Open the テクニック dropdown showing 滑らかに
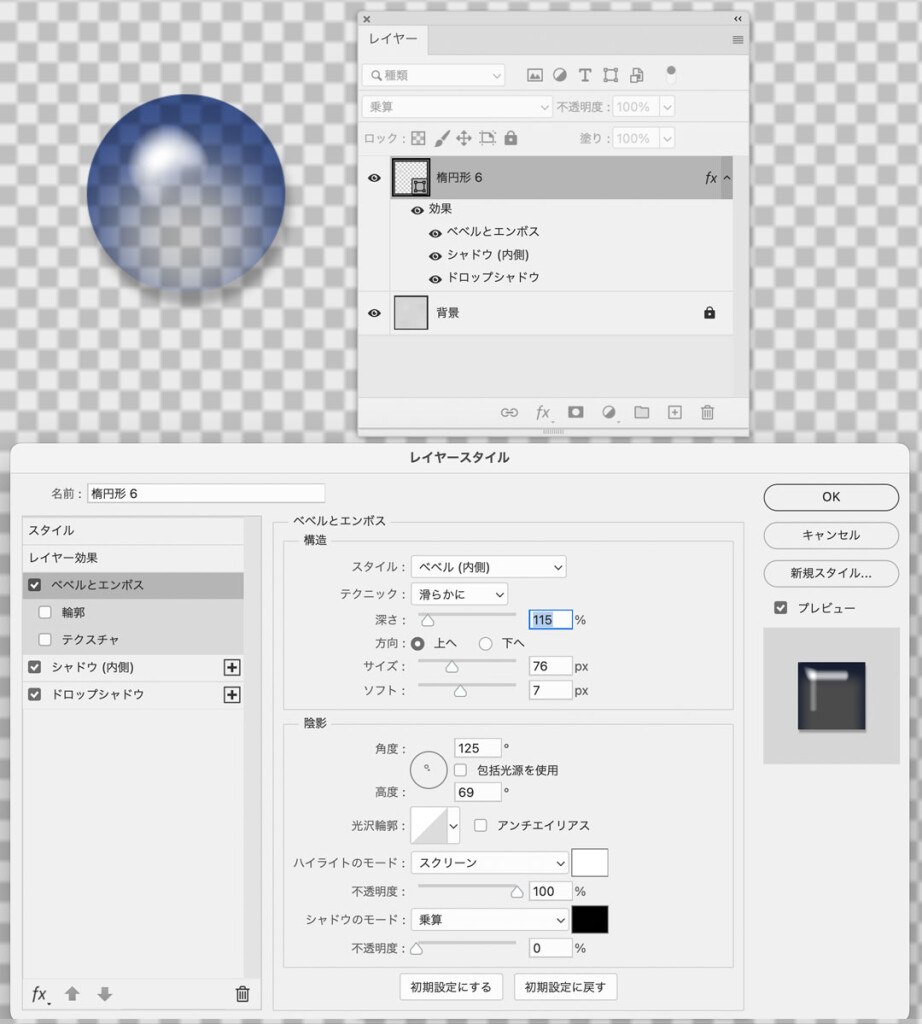922x1024 pixels. point(460,594)
